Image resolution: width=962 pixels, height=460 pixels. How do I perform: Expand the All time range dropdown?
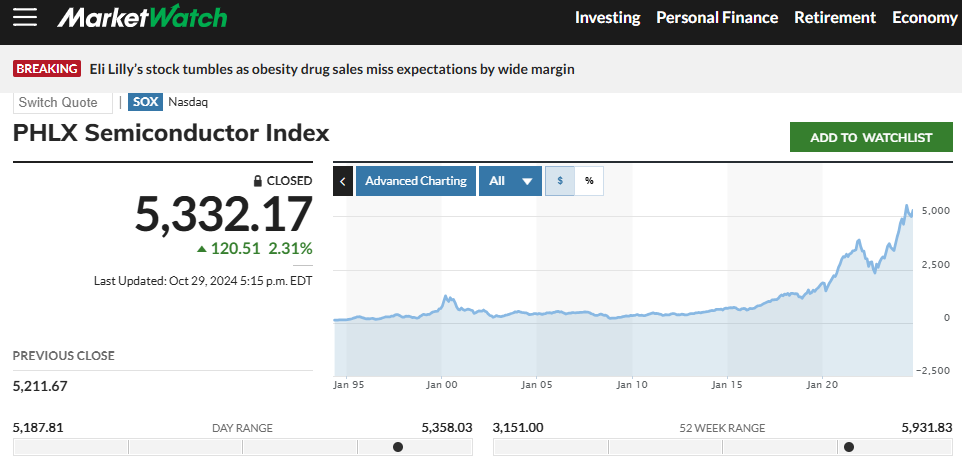[x=510, y=181]
